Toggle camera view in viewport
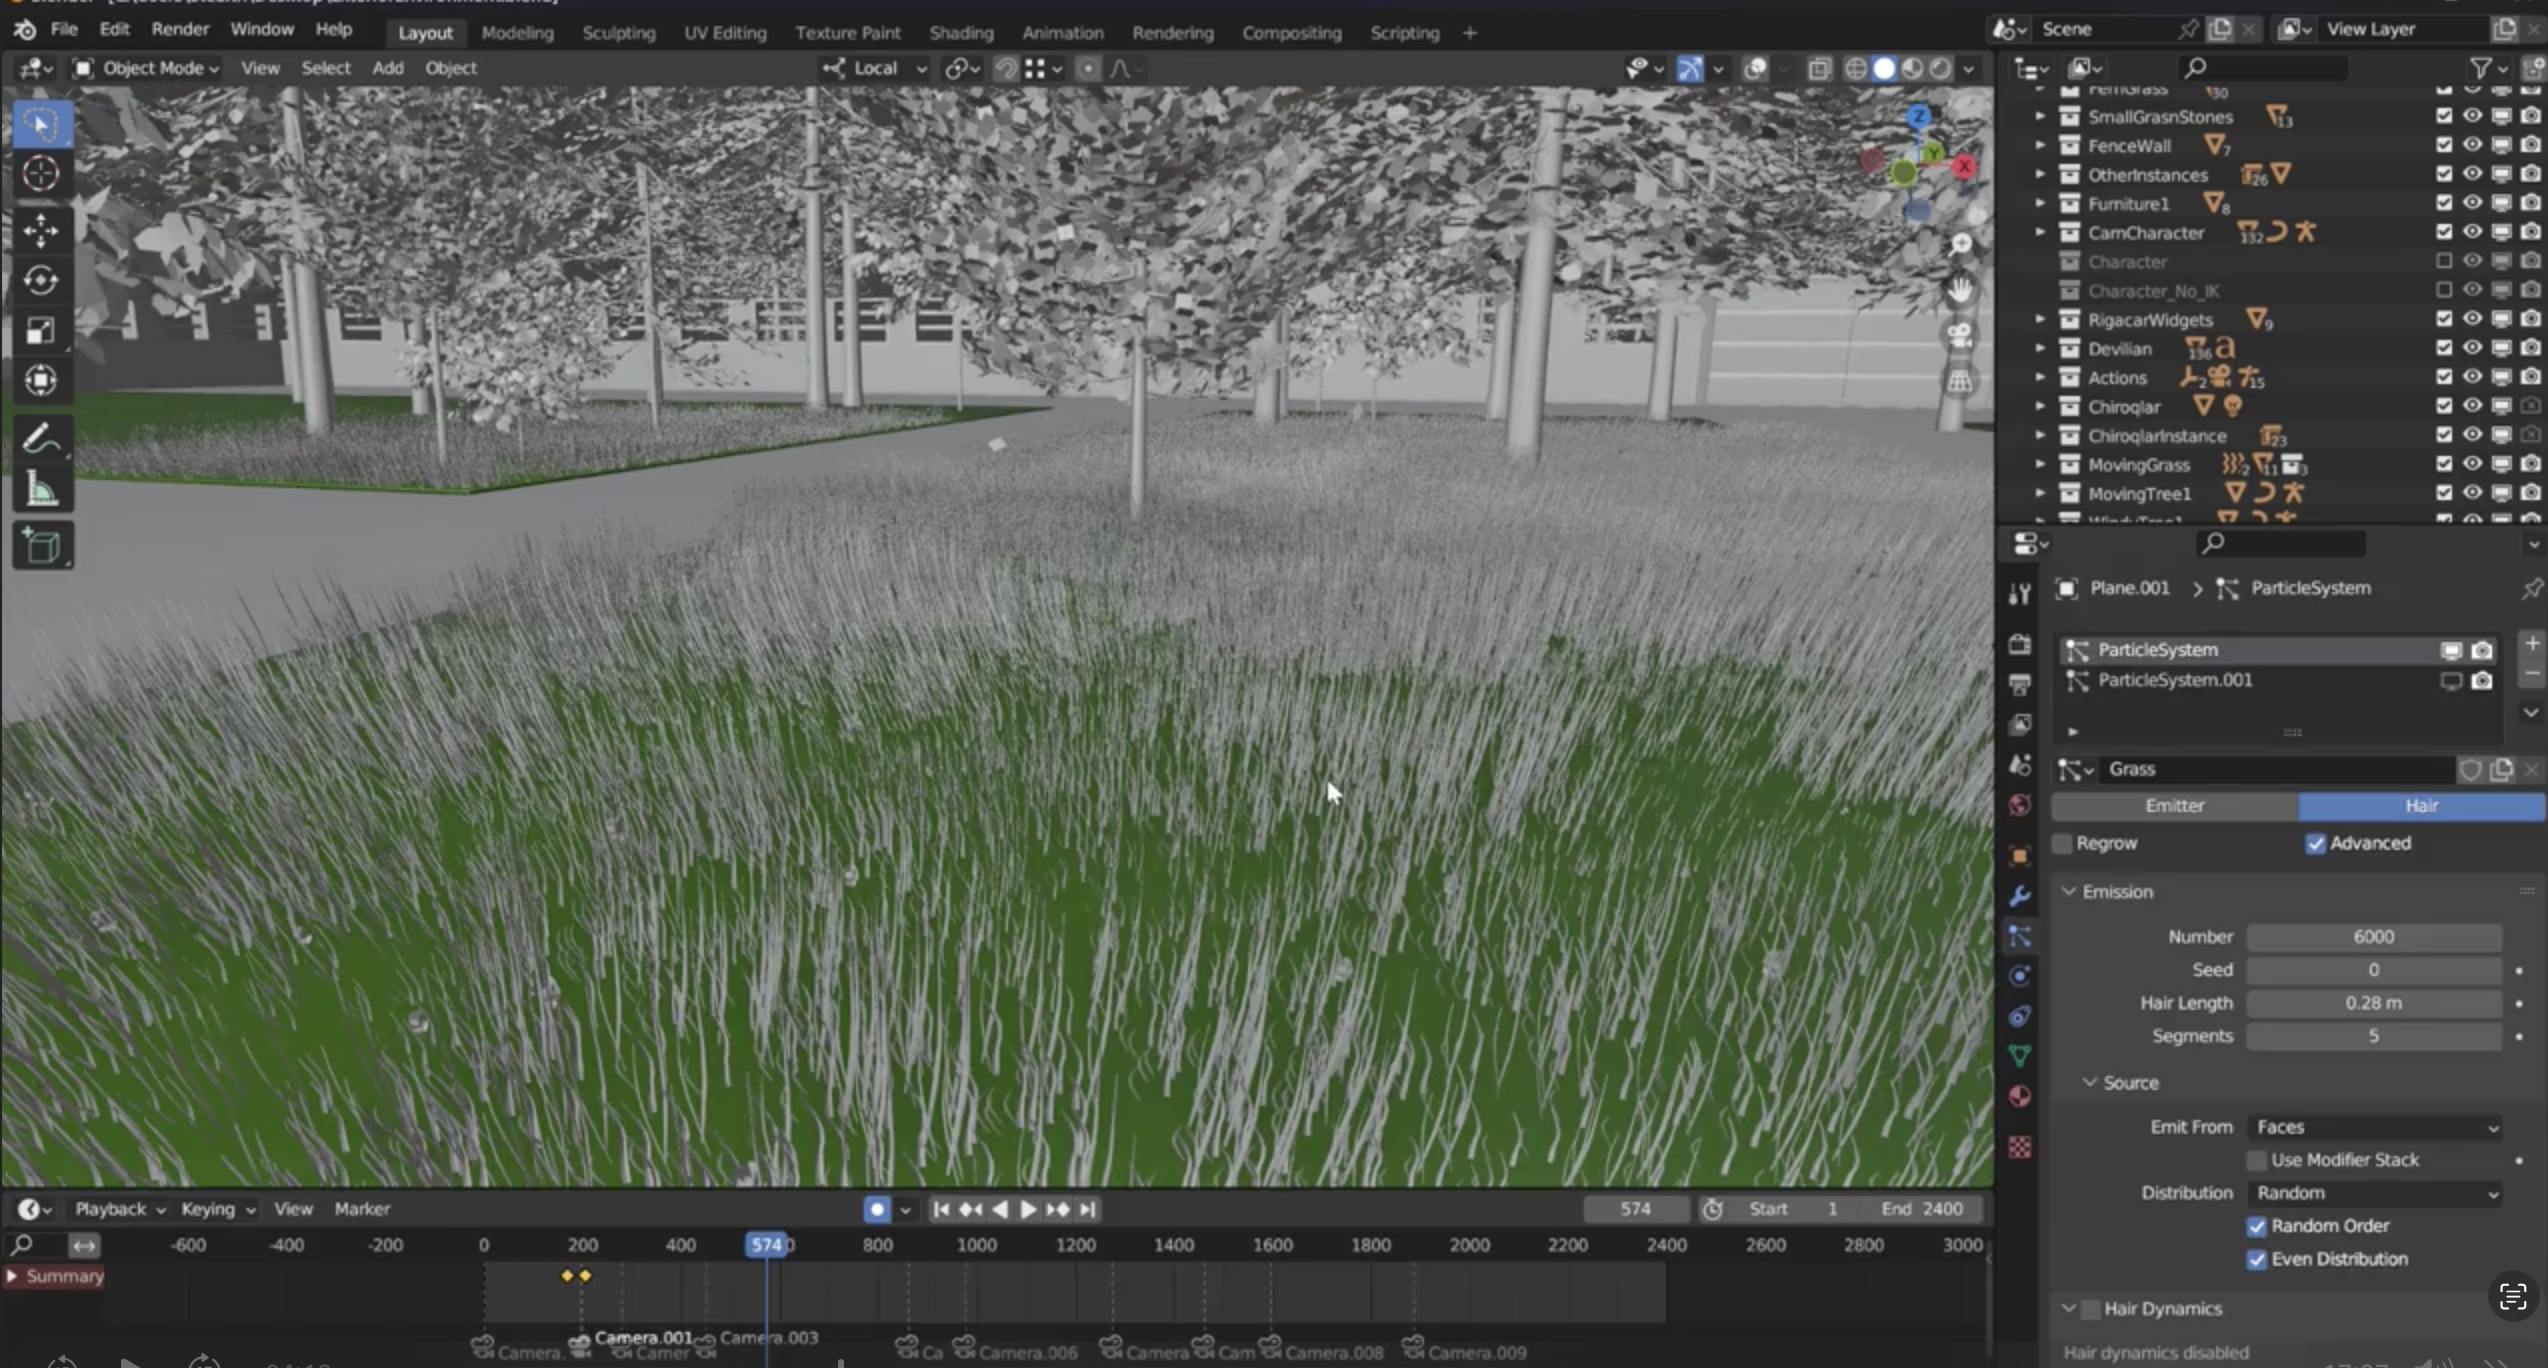Image resolution: width=2548 pixels, height=1368 pixels. coord(1960,335)
